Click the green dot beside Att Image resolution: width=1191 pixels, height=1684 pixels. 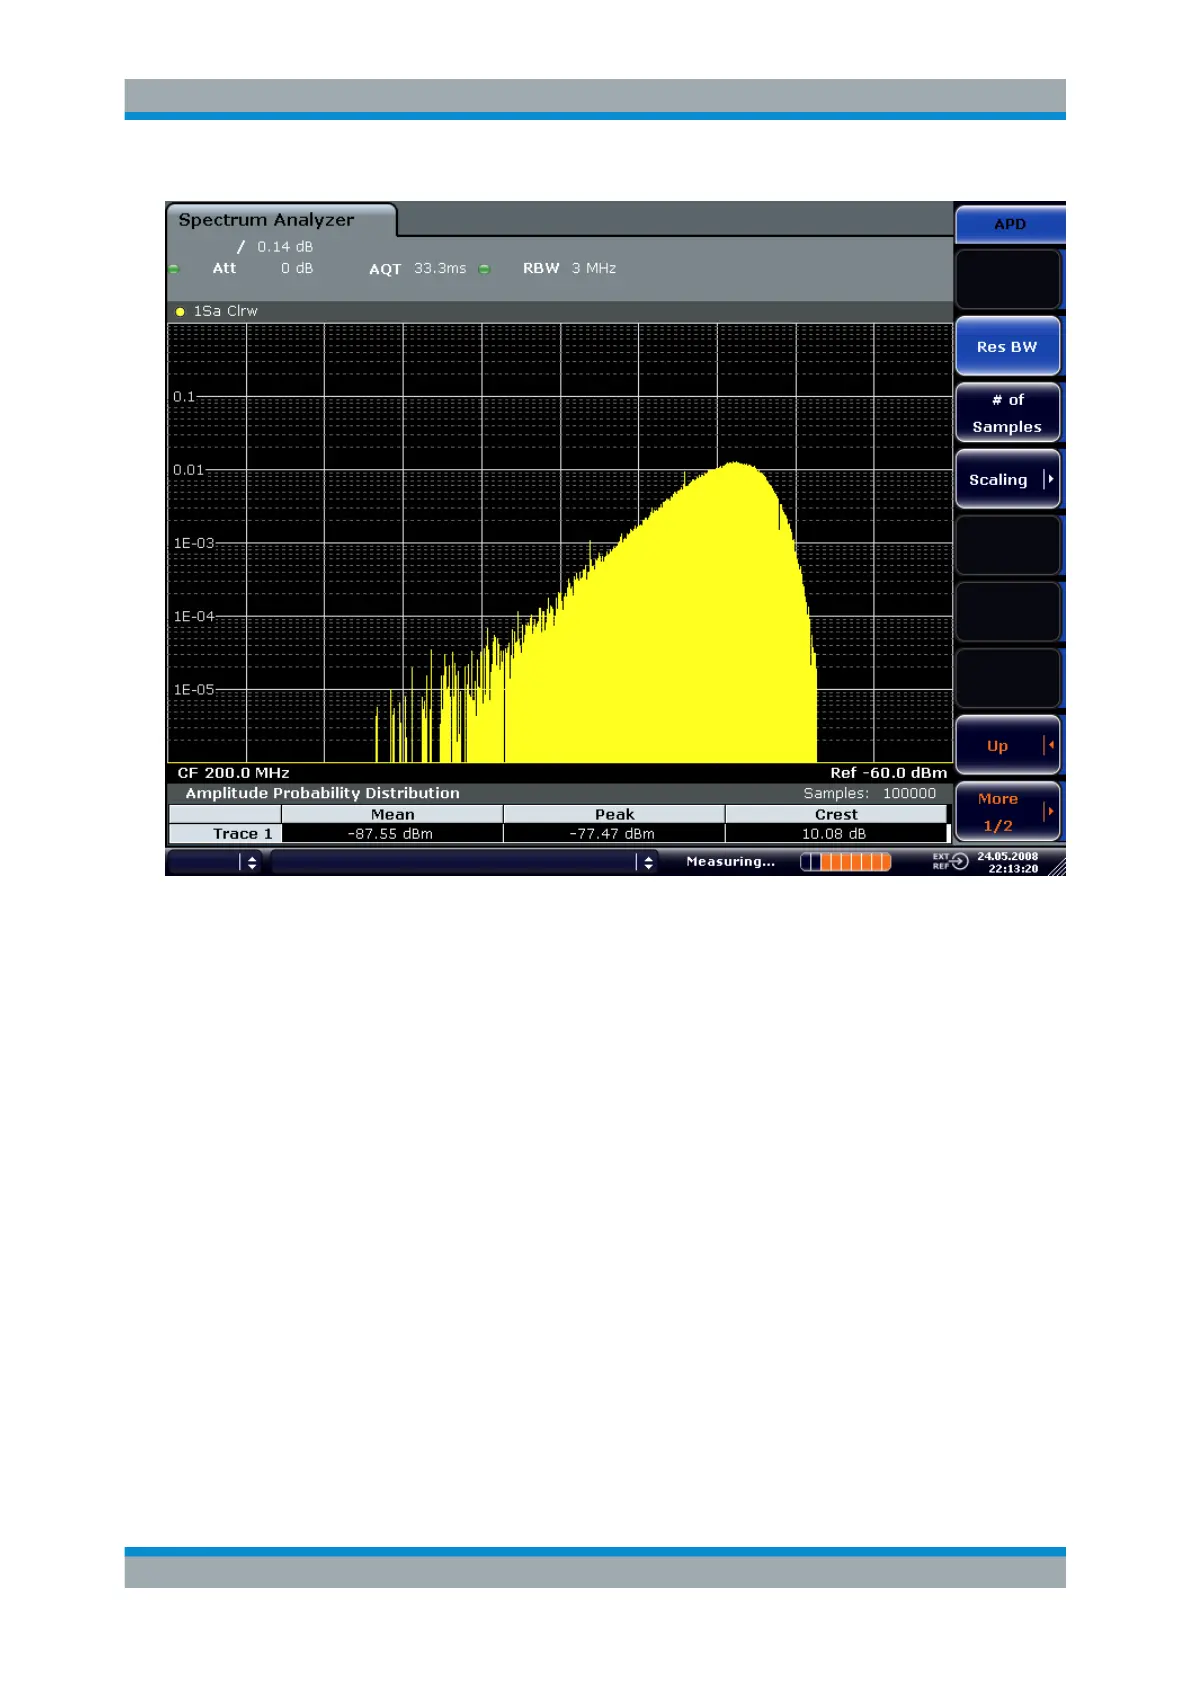click(x=174, y=269)
